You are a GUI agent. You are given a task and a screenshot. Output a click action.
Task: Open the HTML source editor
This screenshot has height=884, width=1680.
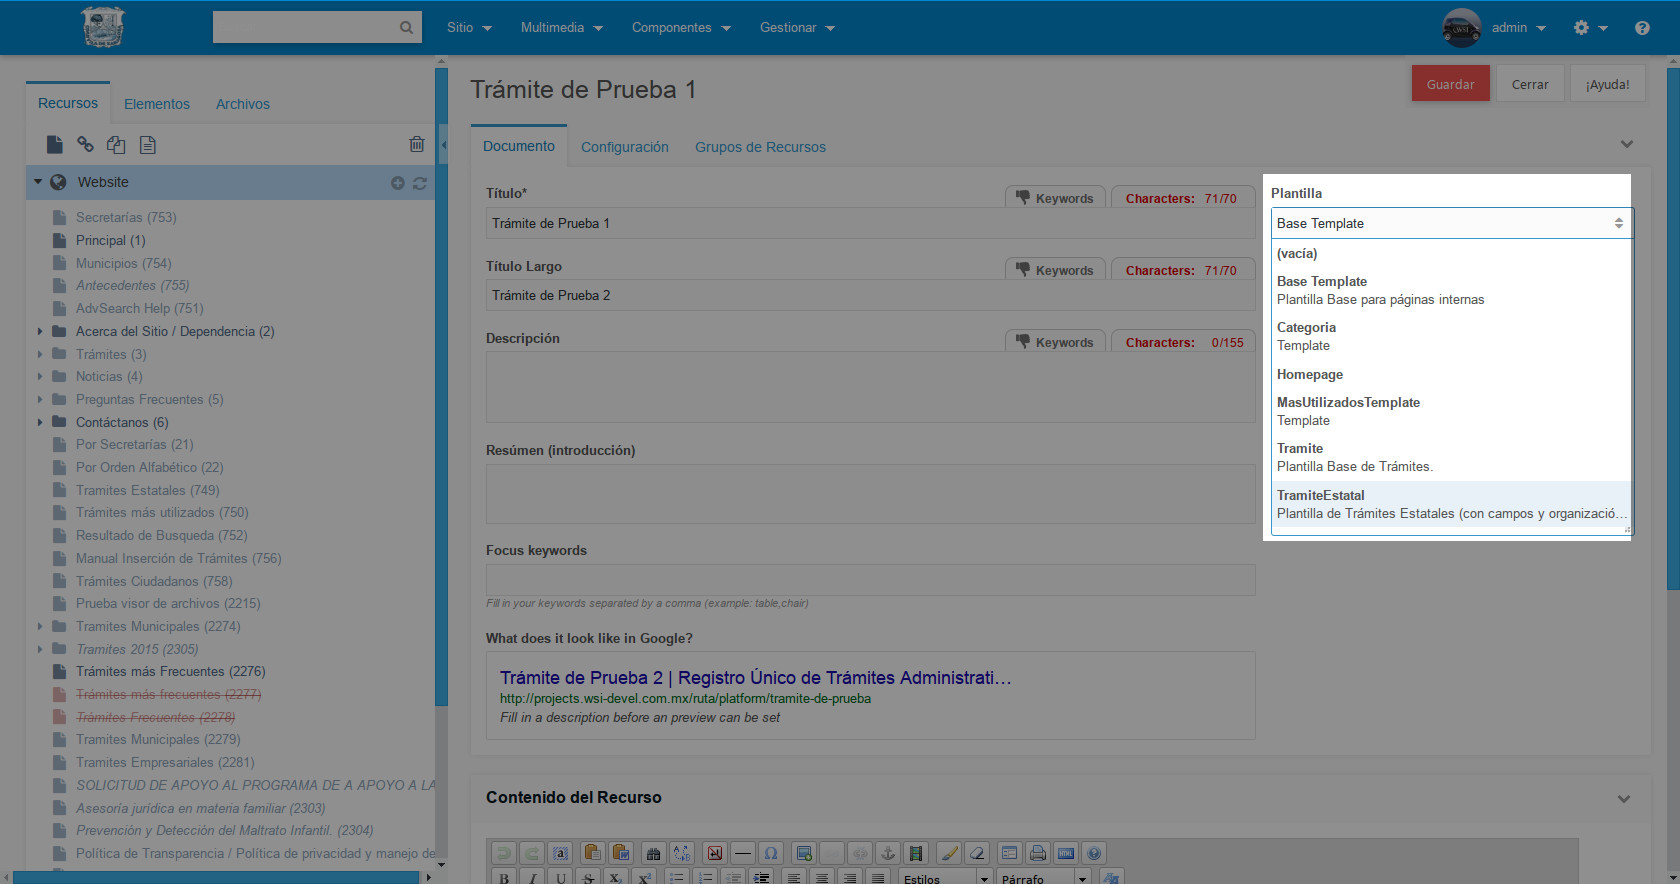(x=1066, y=853)
